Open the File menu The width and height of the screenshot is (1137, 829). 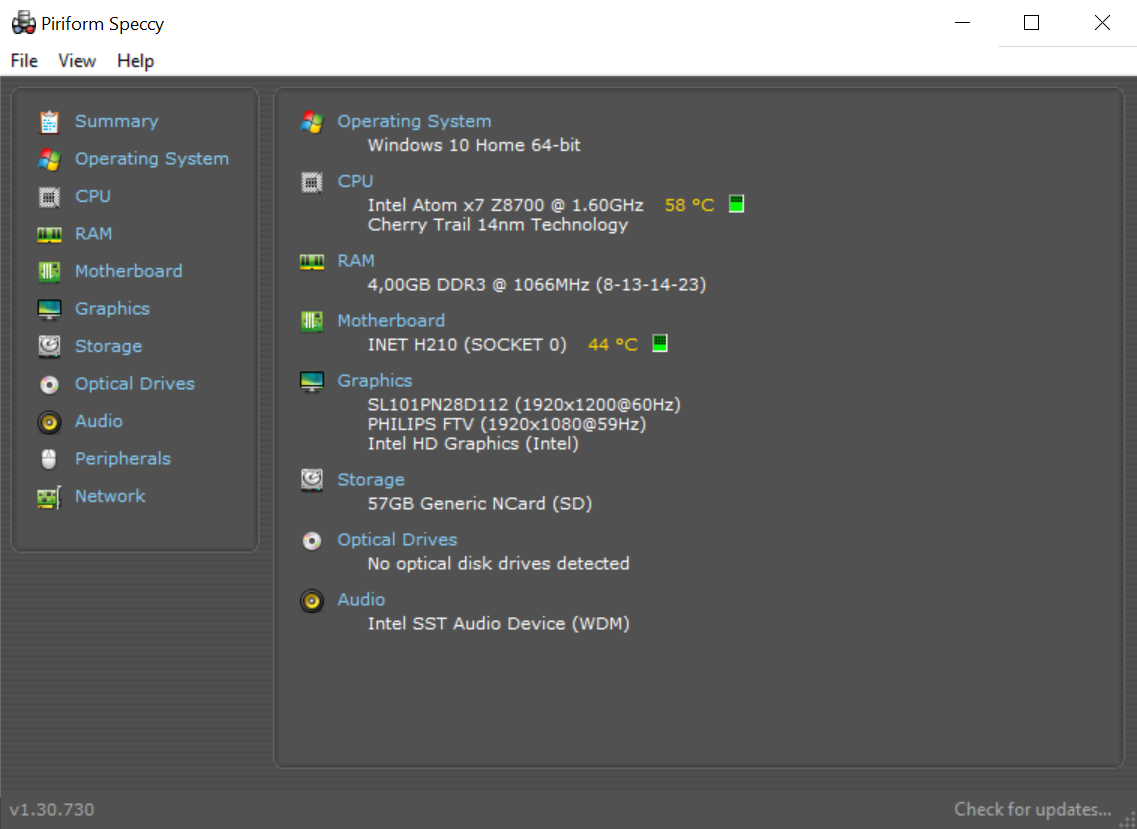pos(24,61)
